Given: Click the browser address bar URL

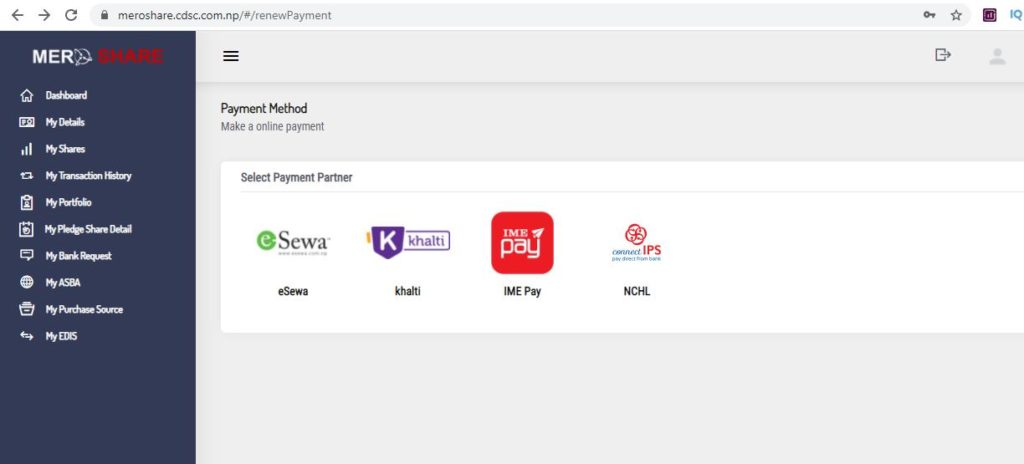Looking at the screenshot, I should (x=225, y=15).
